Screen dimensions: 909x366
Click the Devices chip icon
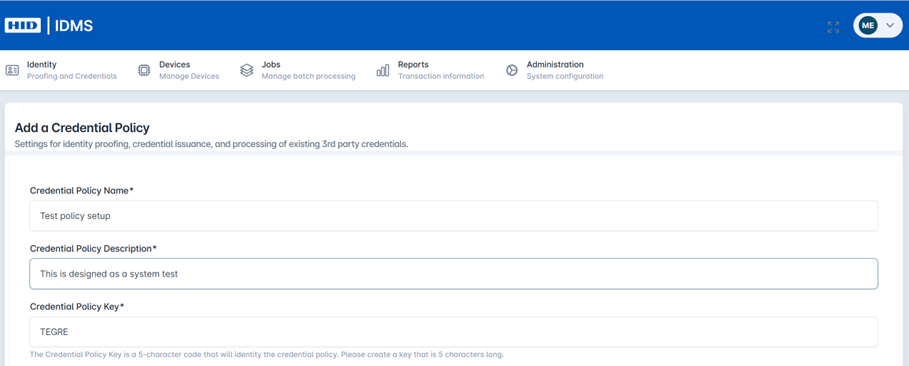pos(144,70)
